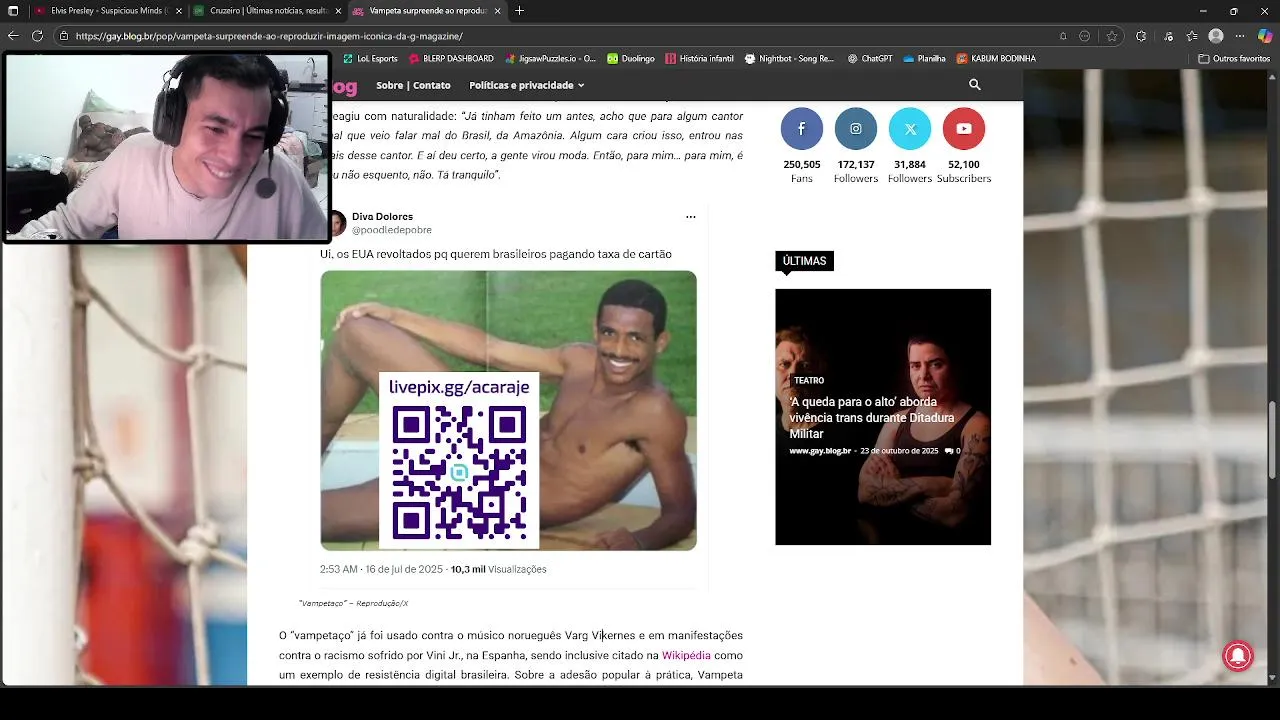Go back to the previous page
This screenshot has height=720, width=1280.
[13, 36]
